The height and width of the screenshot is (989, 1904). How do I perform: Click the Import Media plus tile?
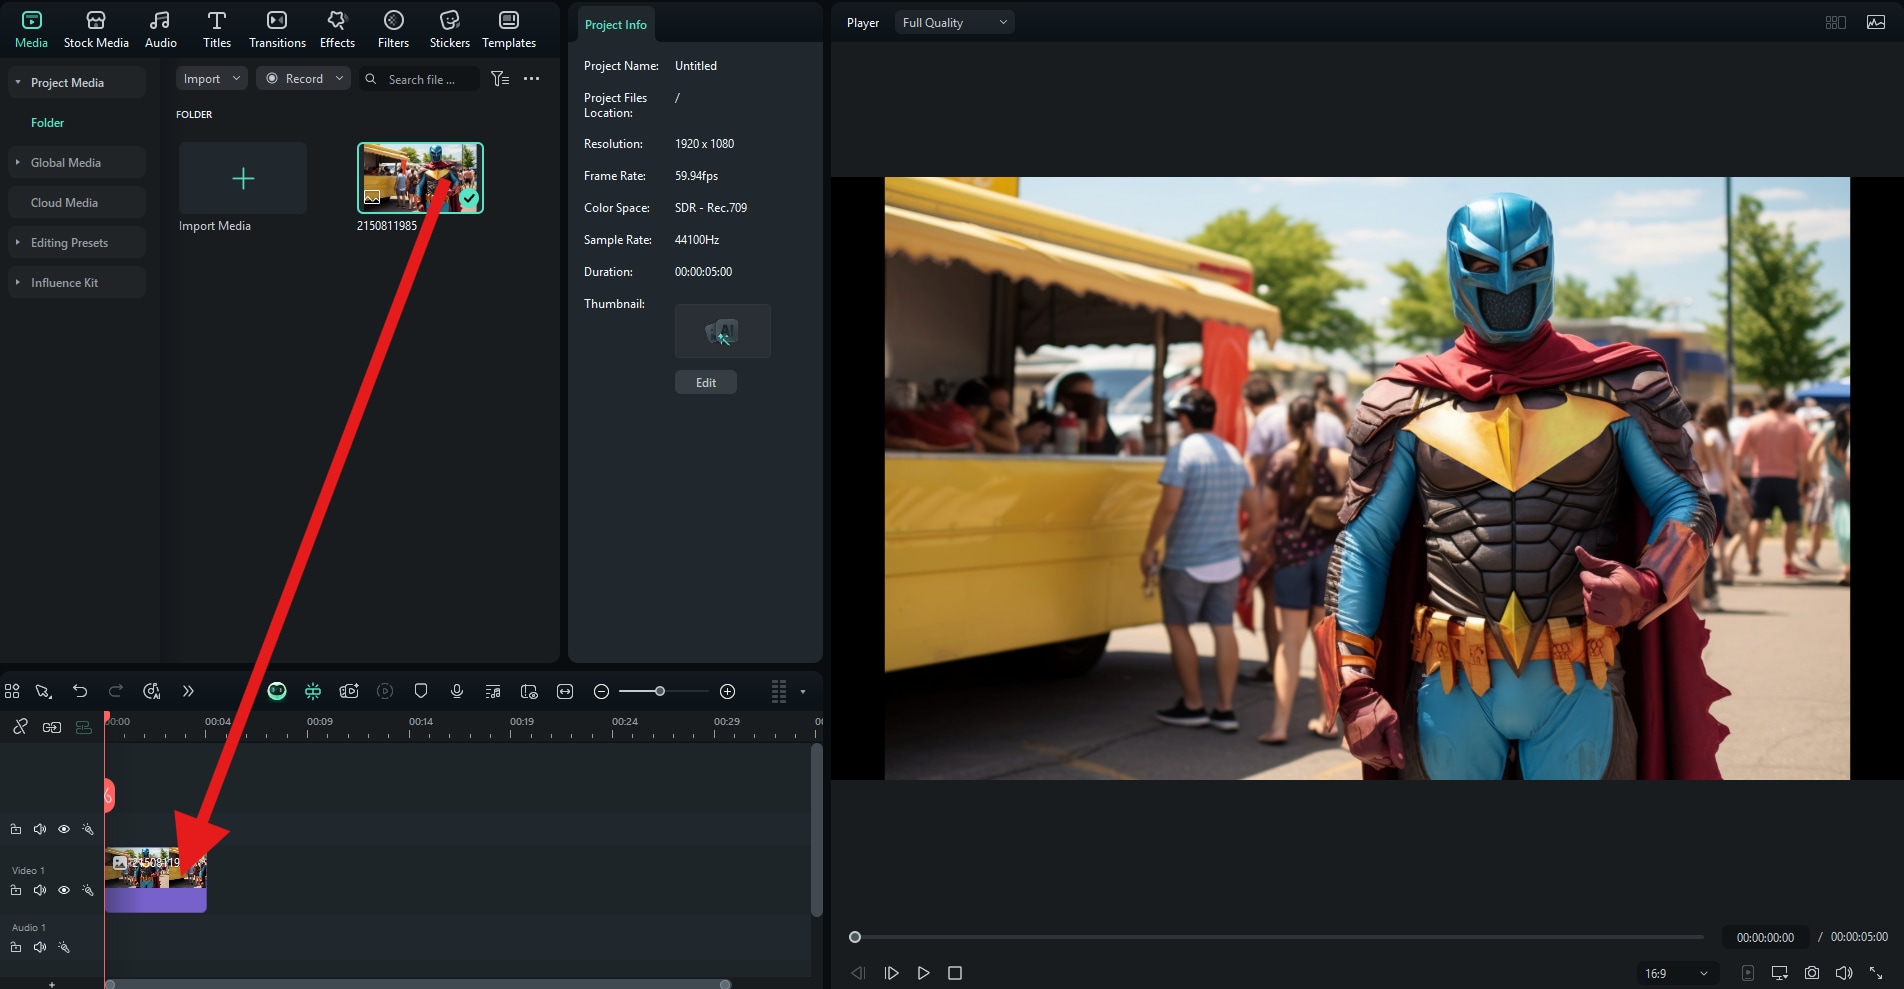coord(243,178)
